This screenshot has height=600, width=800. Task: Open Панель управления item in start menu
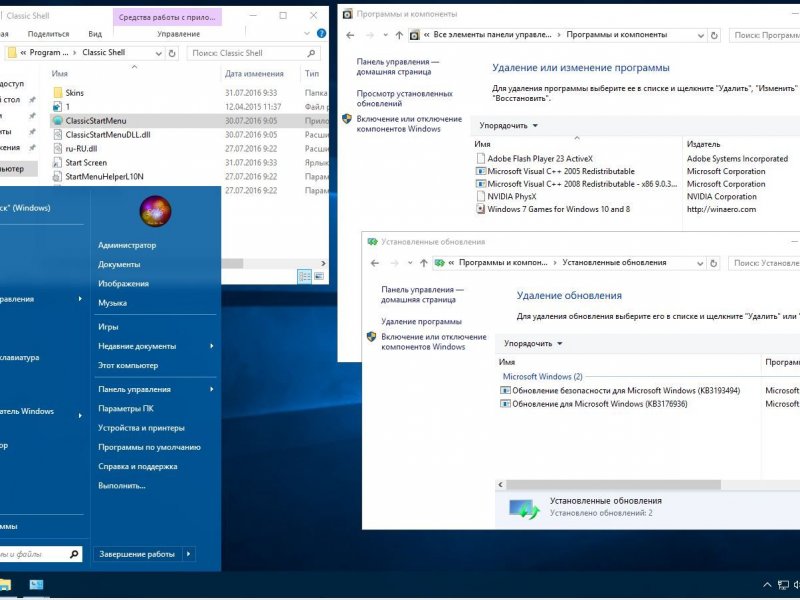[x=155, y=389]
